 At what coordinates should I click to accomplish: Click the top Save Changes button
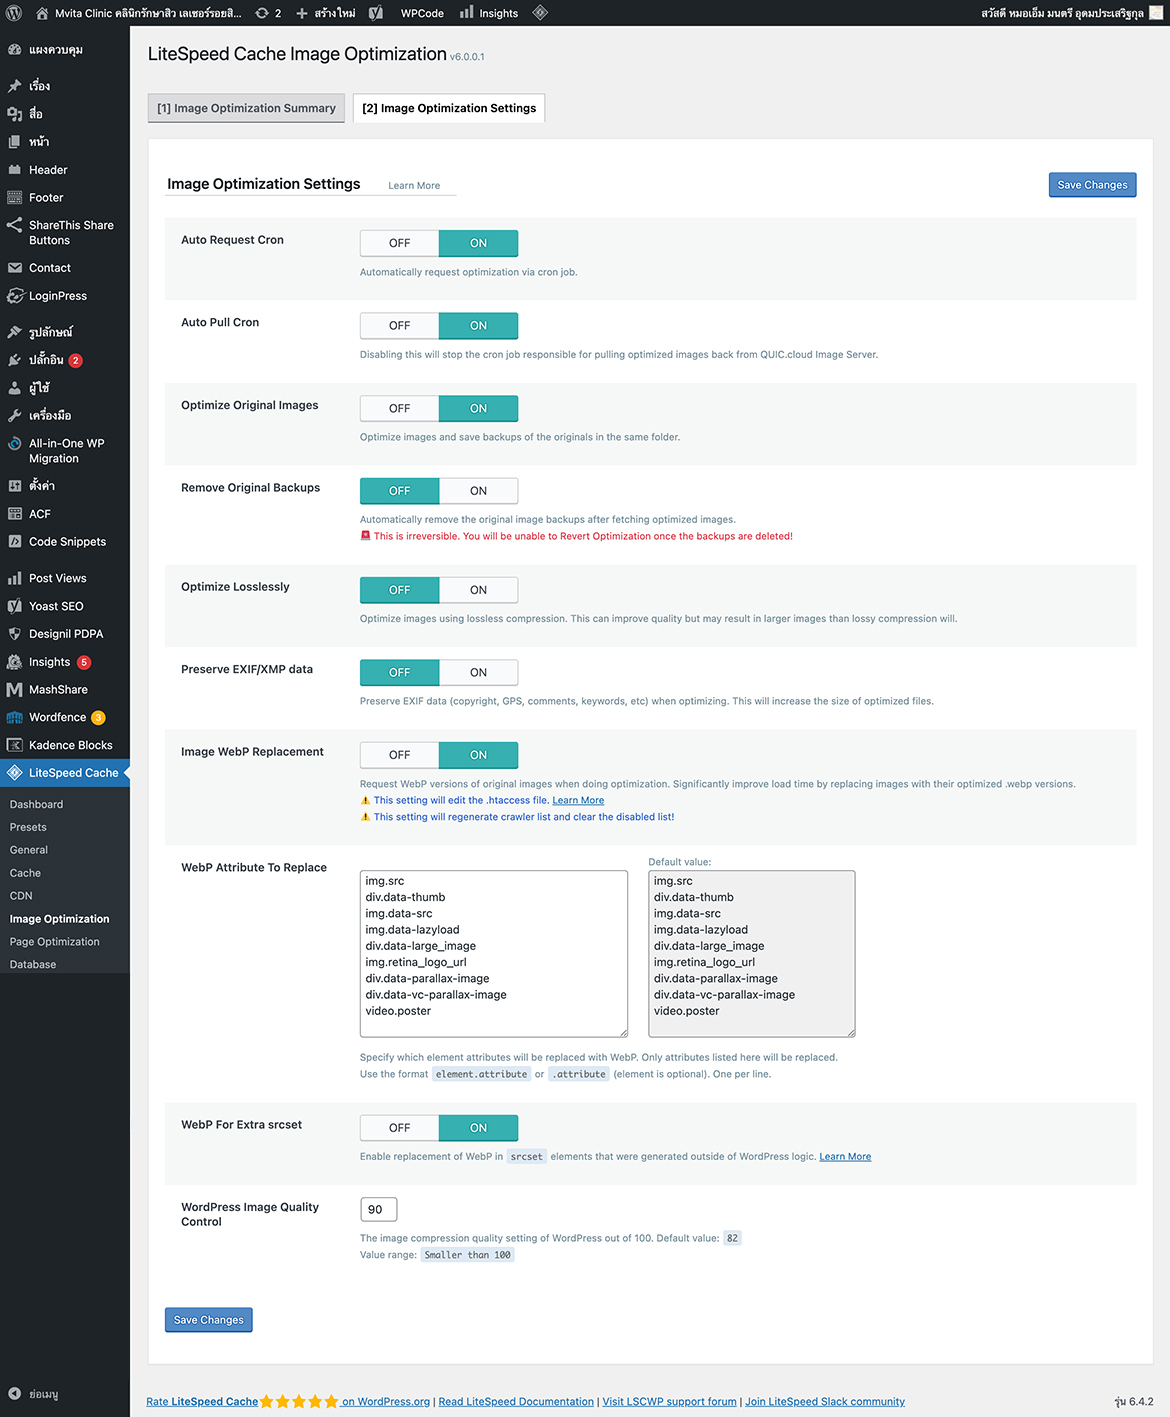tap(1092, 185)
